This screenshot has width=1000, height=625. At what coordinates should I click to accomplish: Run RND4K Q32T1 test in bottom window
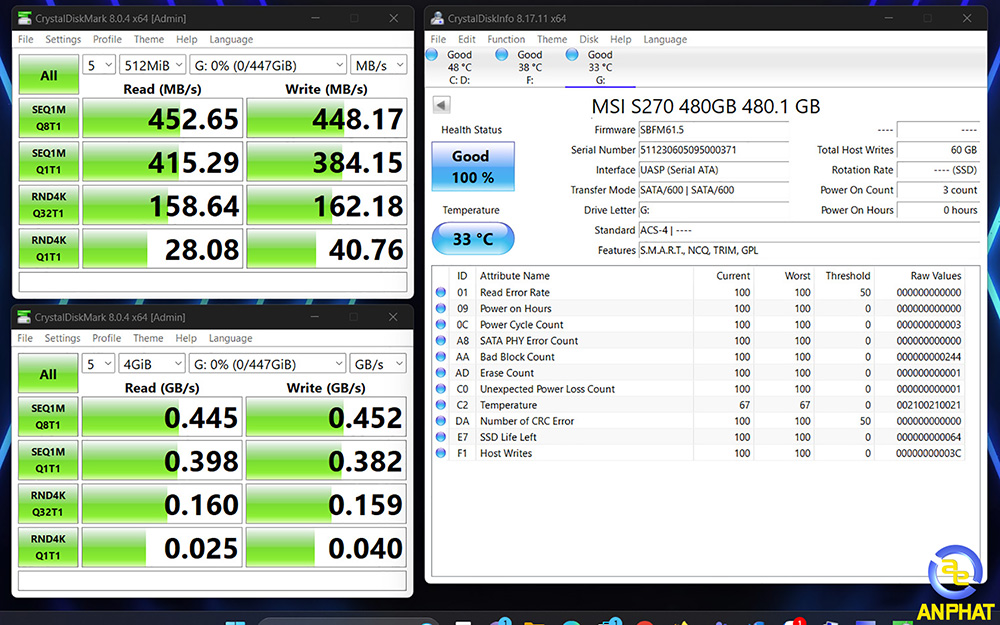pos(48,503)
